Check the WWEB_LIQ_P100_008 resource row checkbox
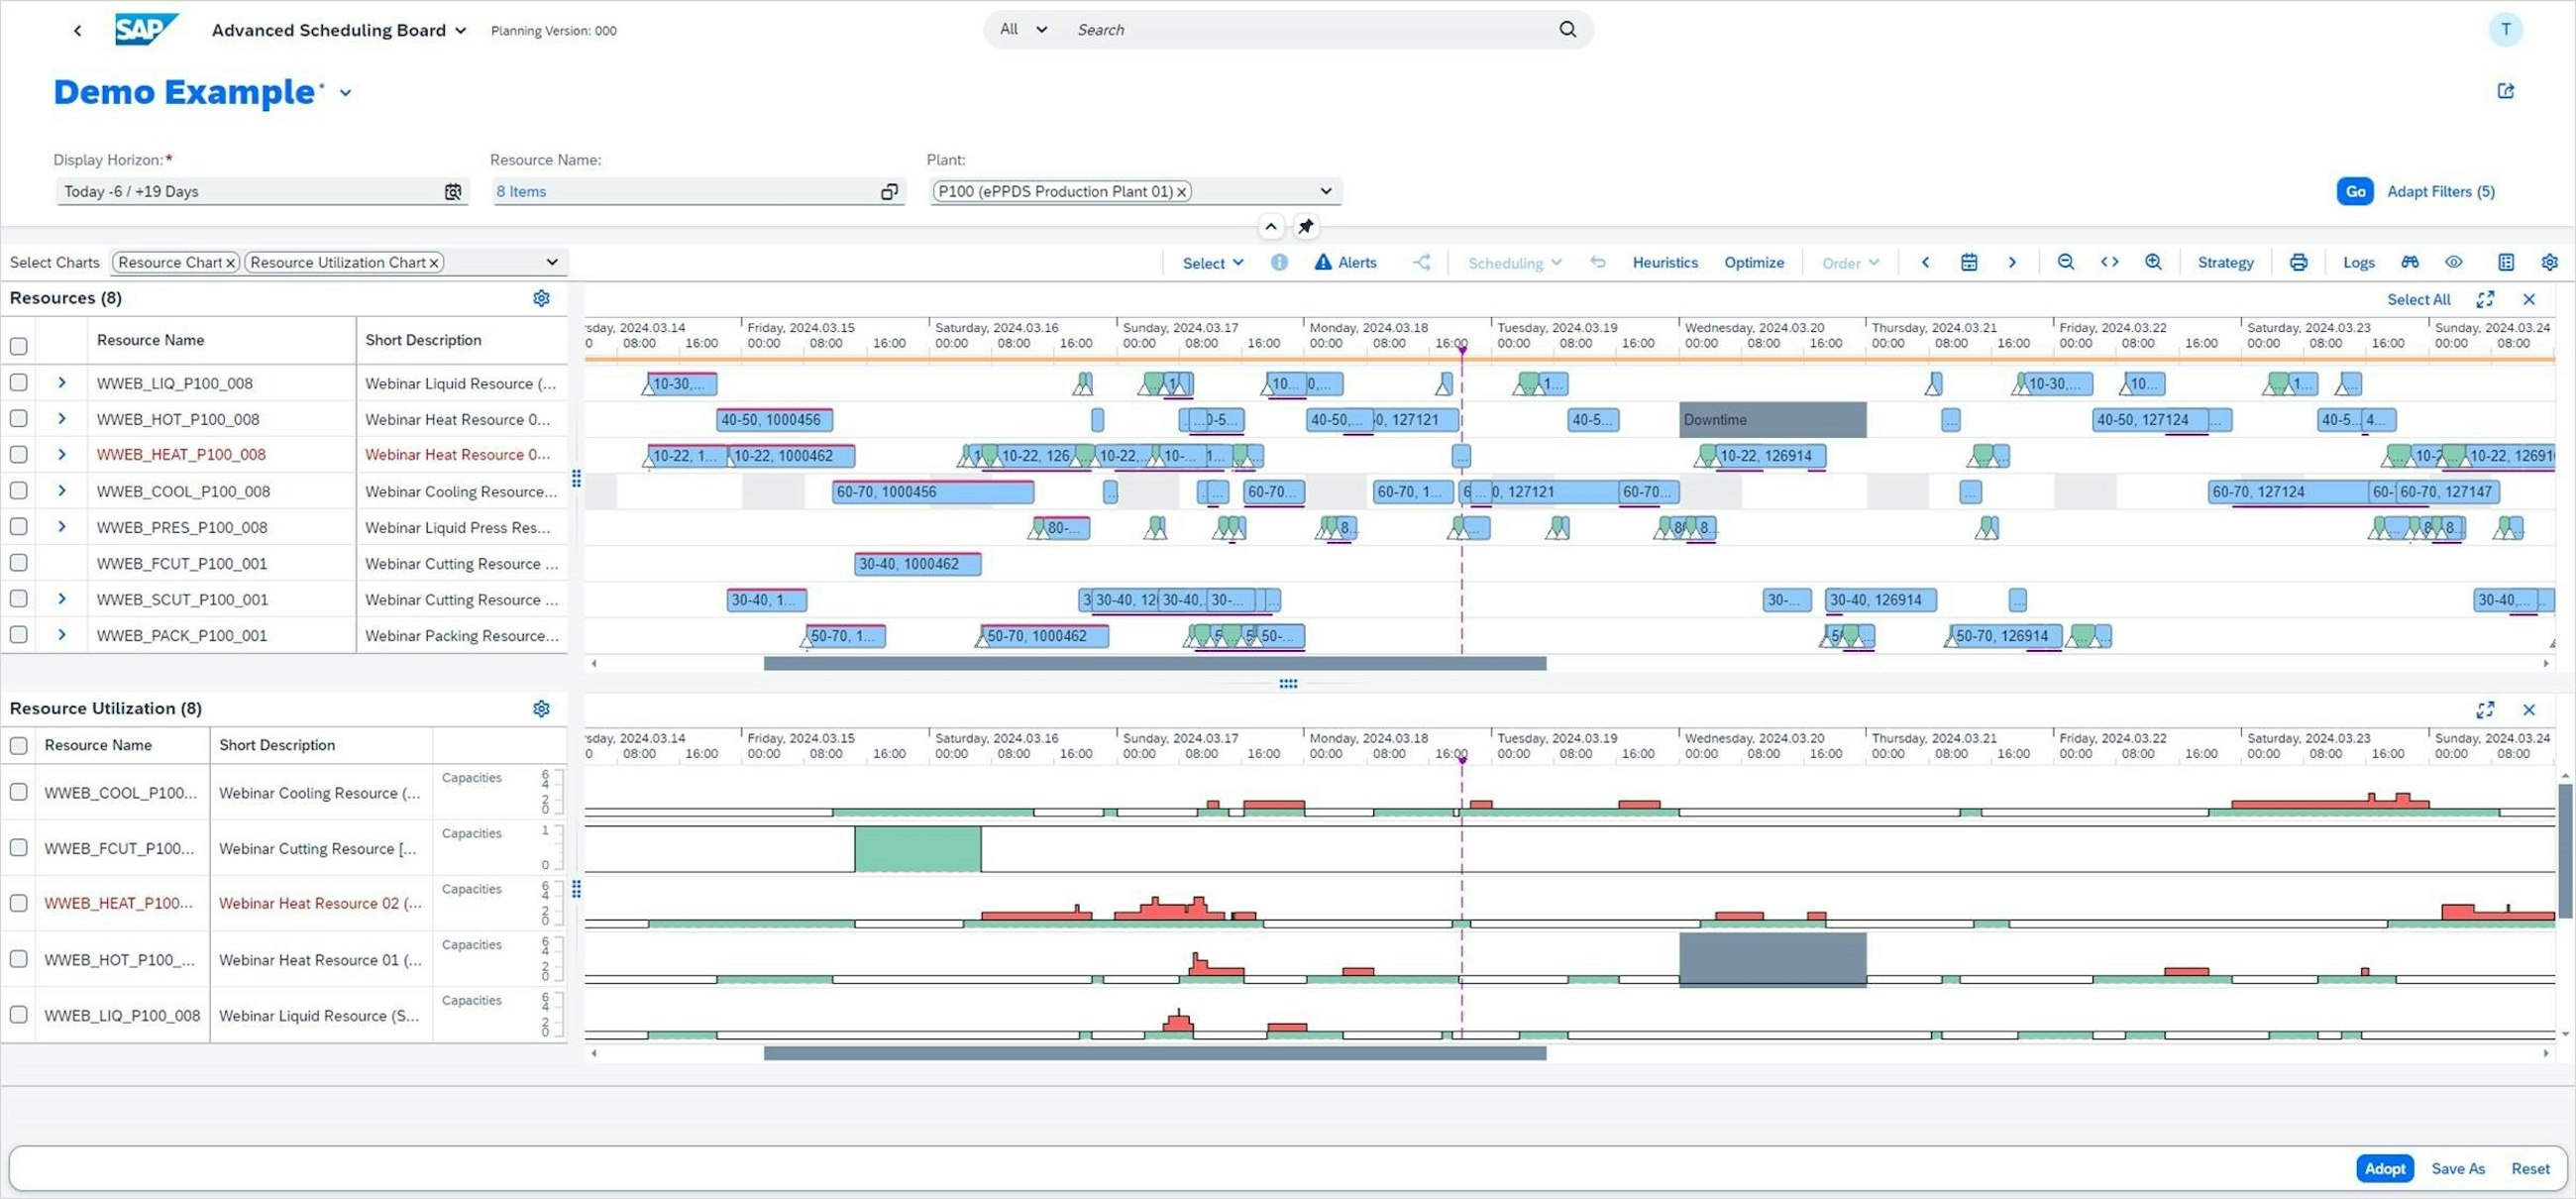2576x1199 pixels. (18, 383)
